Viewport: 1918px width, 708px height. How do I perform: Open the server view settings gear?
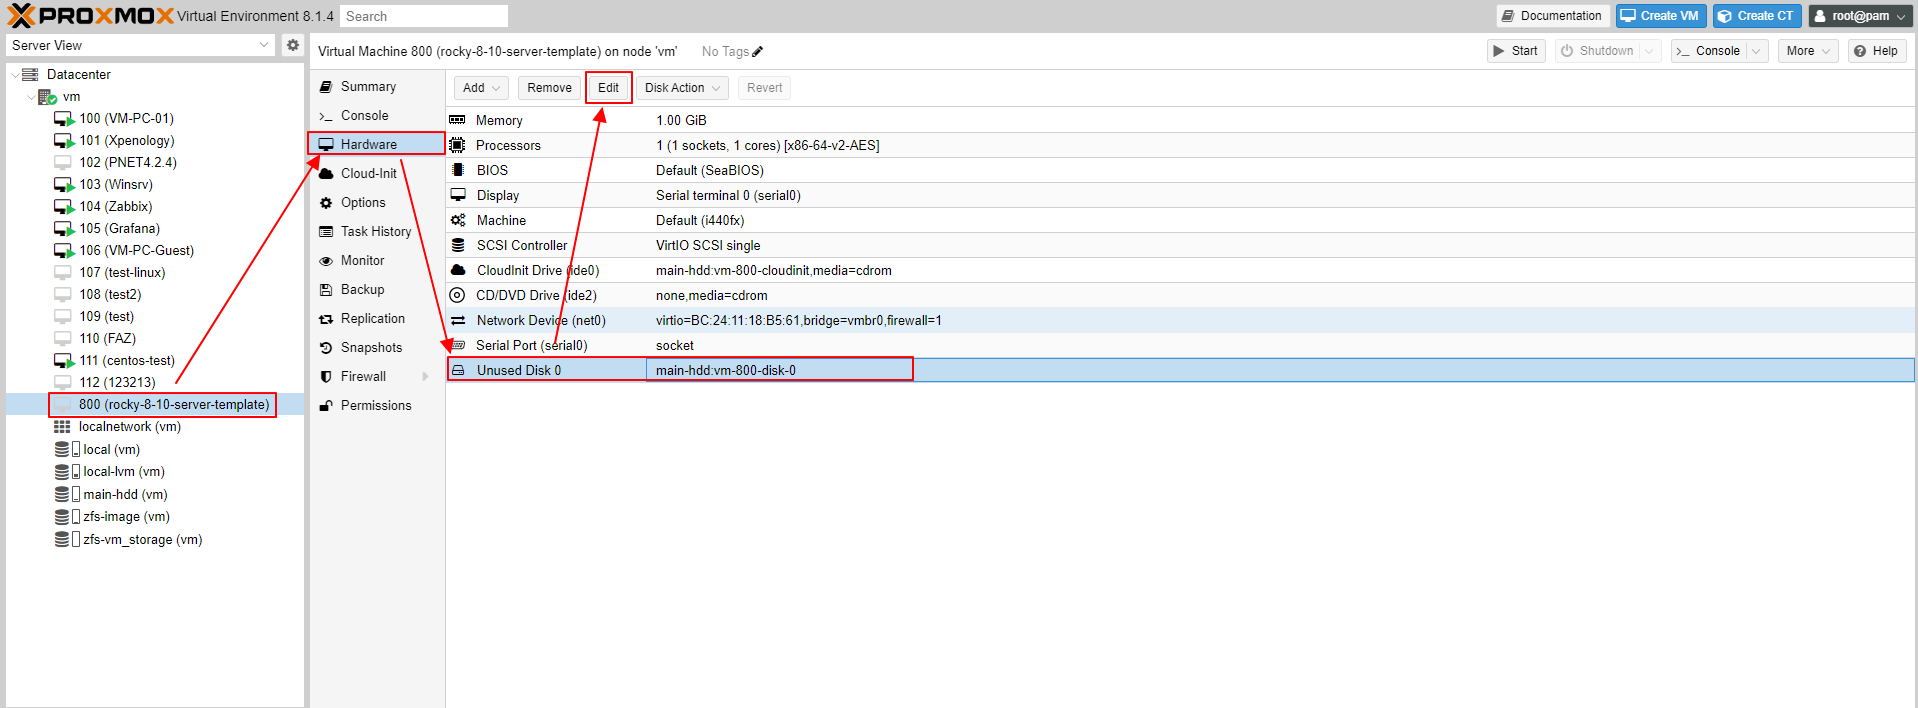point(292,45)
